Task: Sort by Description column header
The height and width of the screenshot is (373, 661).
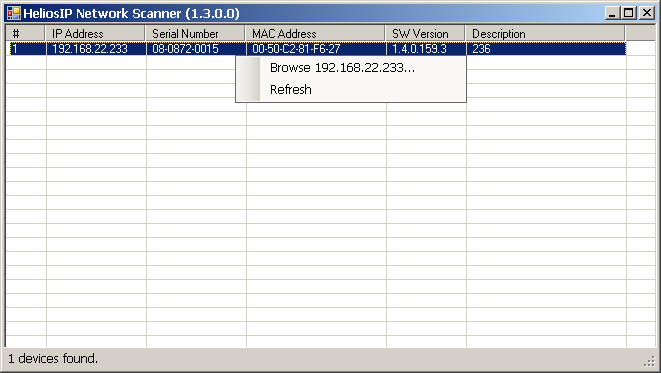Action: point(545,33)
